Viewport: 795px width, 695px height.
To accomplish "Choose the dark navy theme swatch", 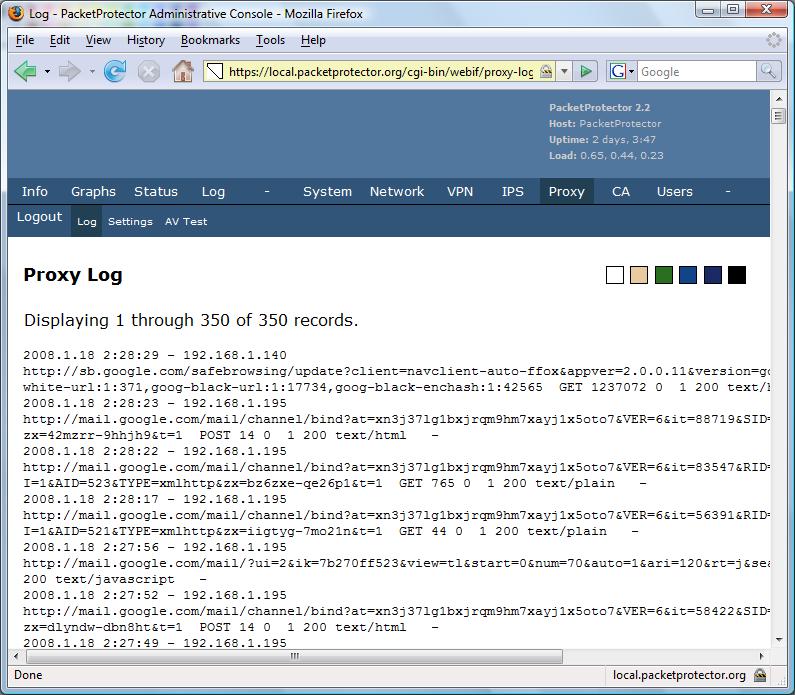I will pos(712,275).
